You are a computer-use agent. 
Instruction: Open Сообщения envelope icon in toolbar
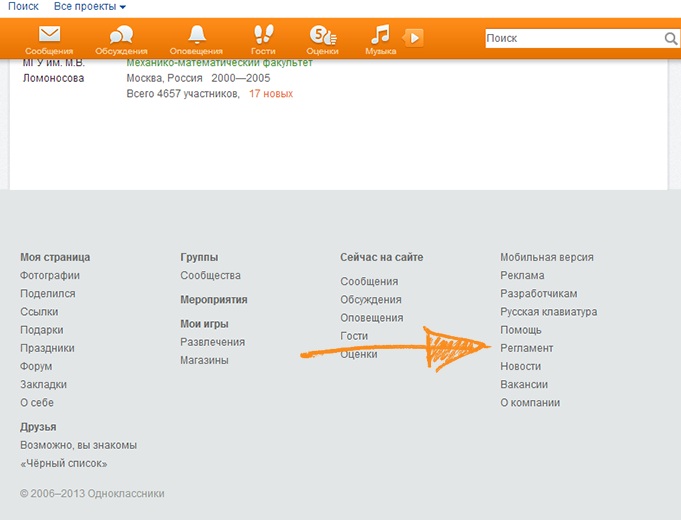point(49,34)
